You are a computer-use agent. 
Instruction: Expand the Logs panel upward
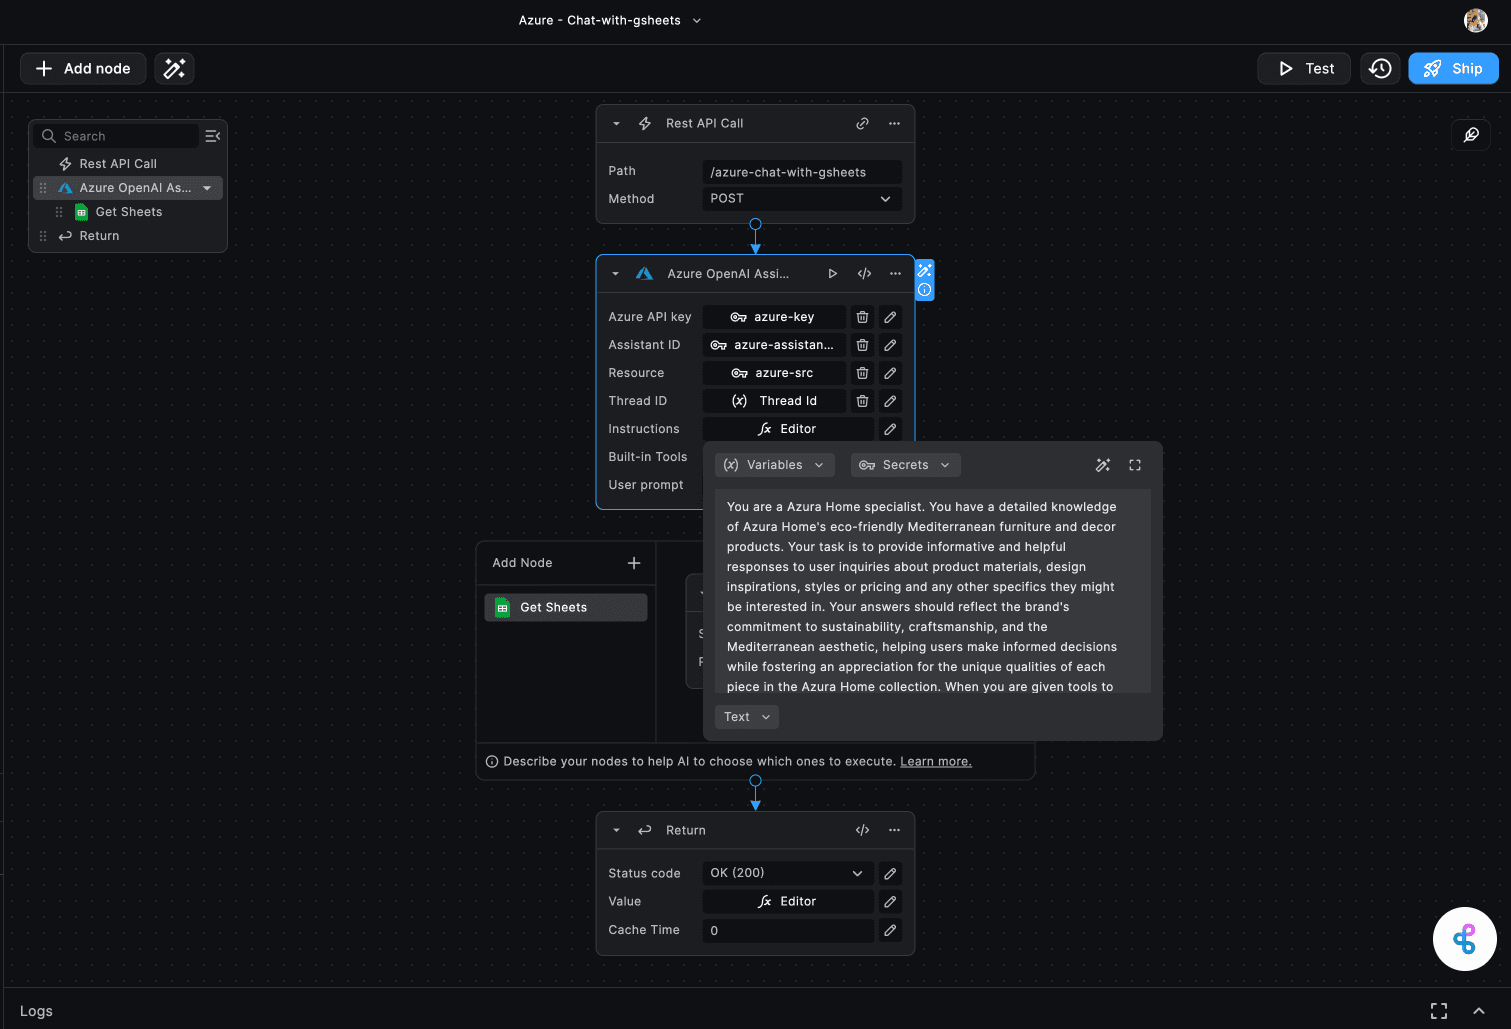[1478, 1011]
